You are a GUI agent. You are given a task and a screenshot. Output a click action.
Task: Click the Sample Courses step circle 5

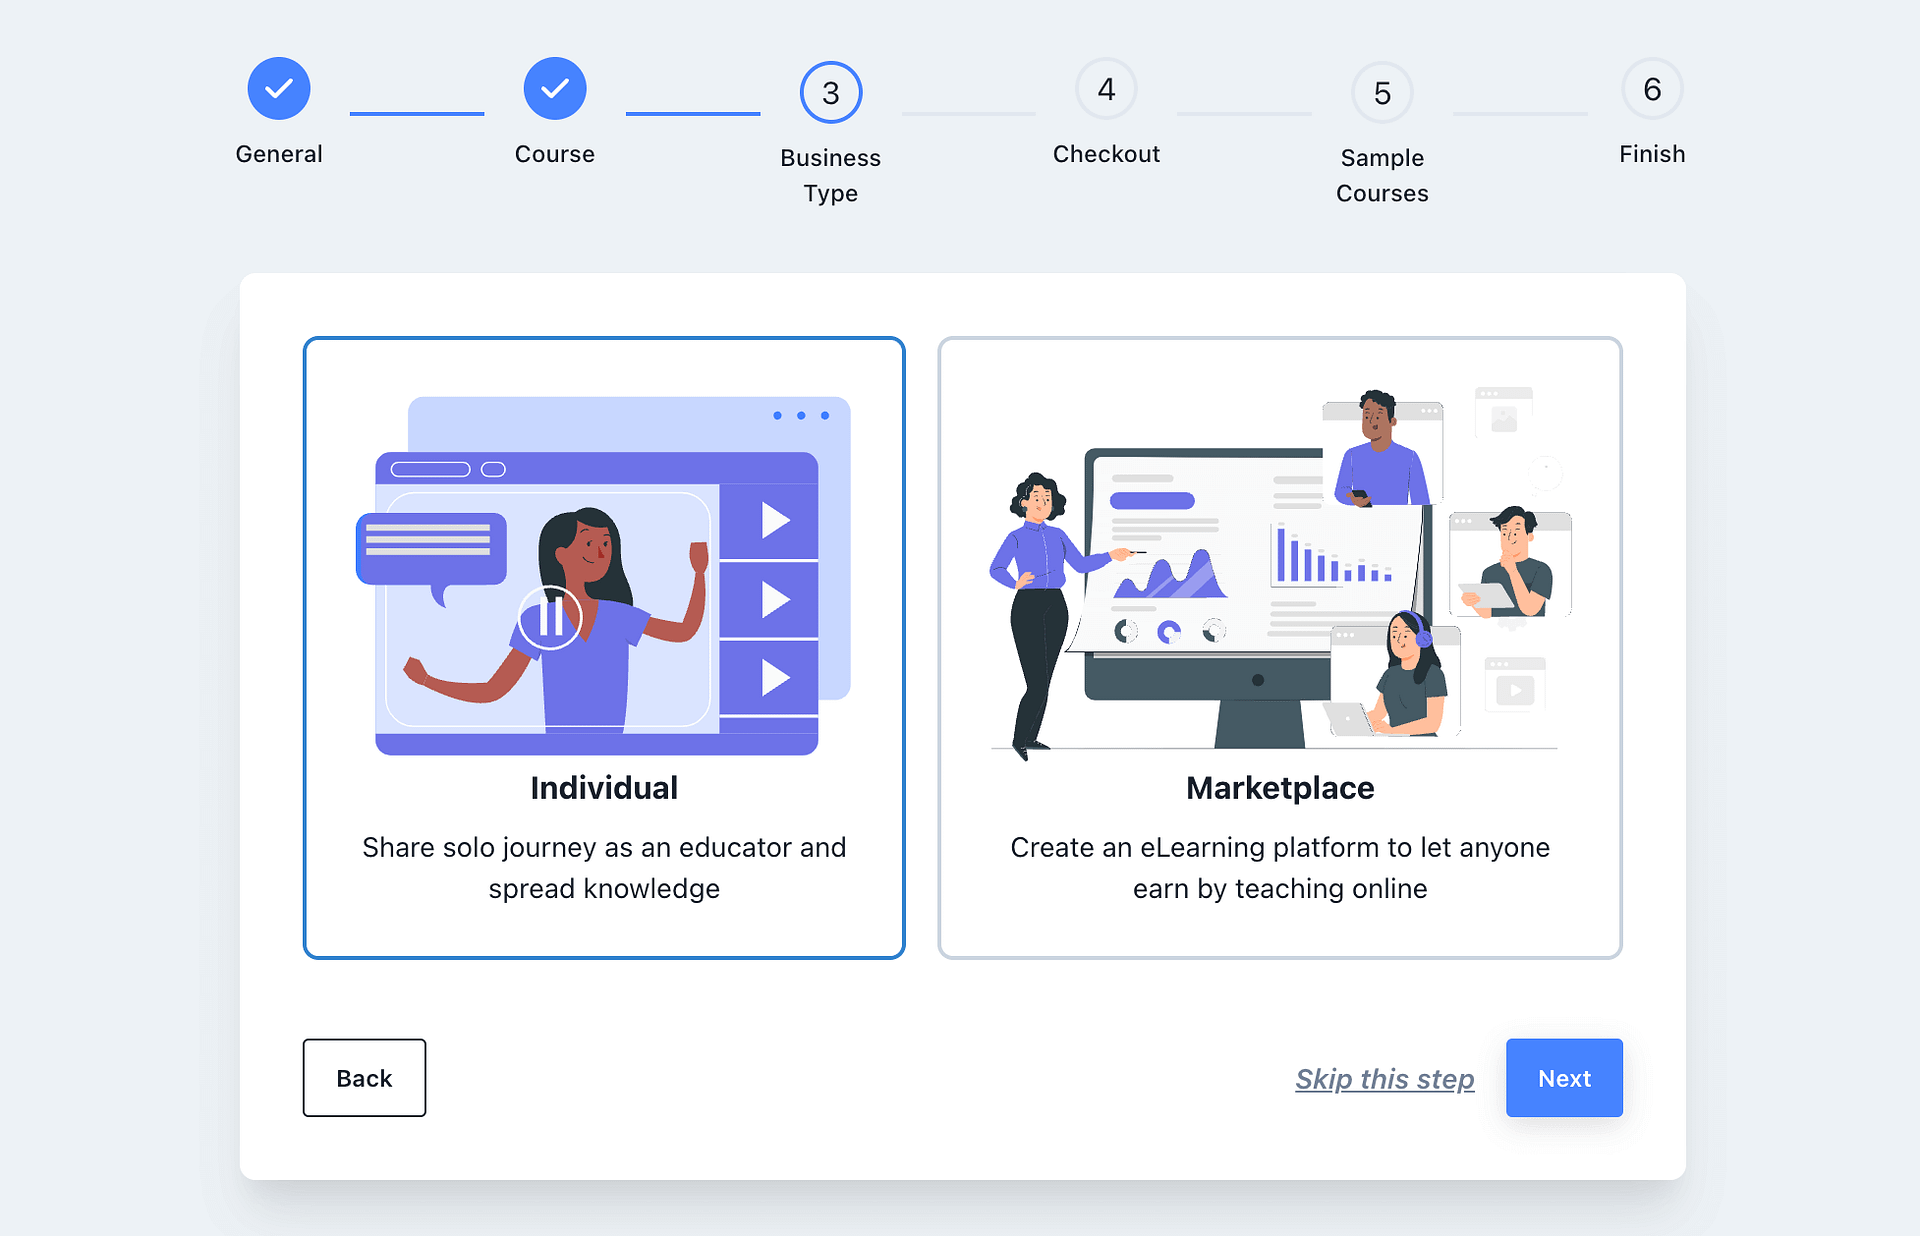pos(1382,92)
